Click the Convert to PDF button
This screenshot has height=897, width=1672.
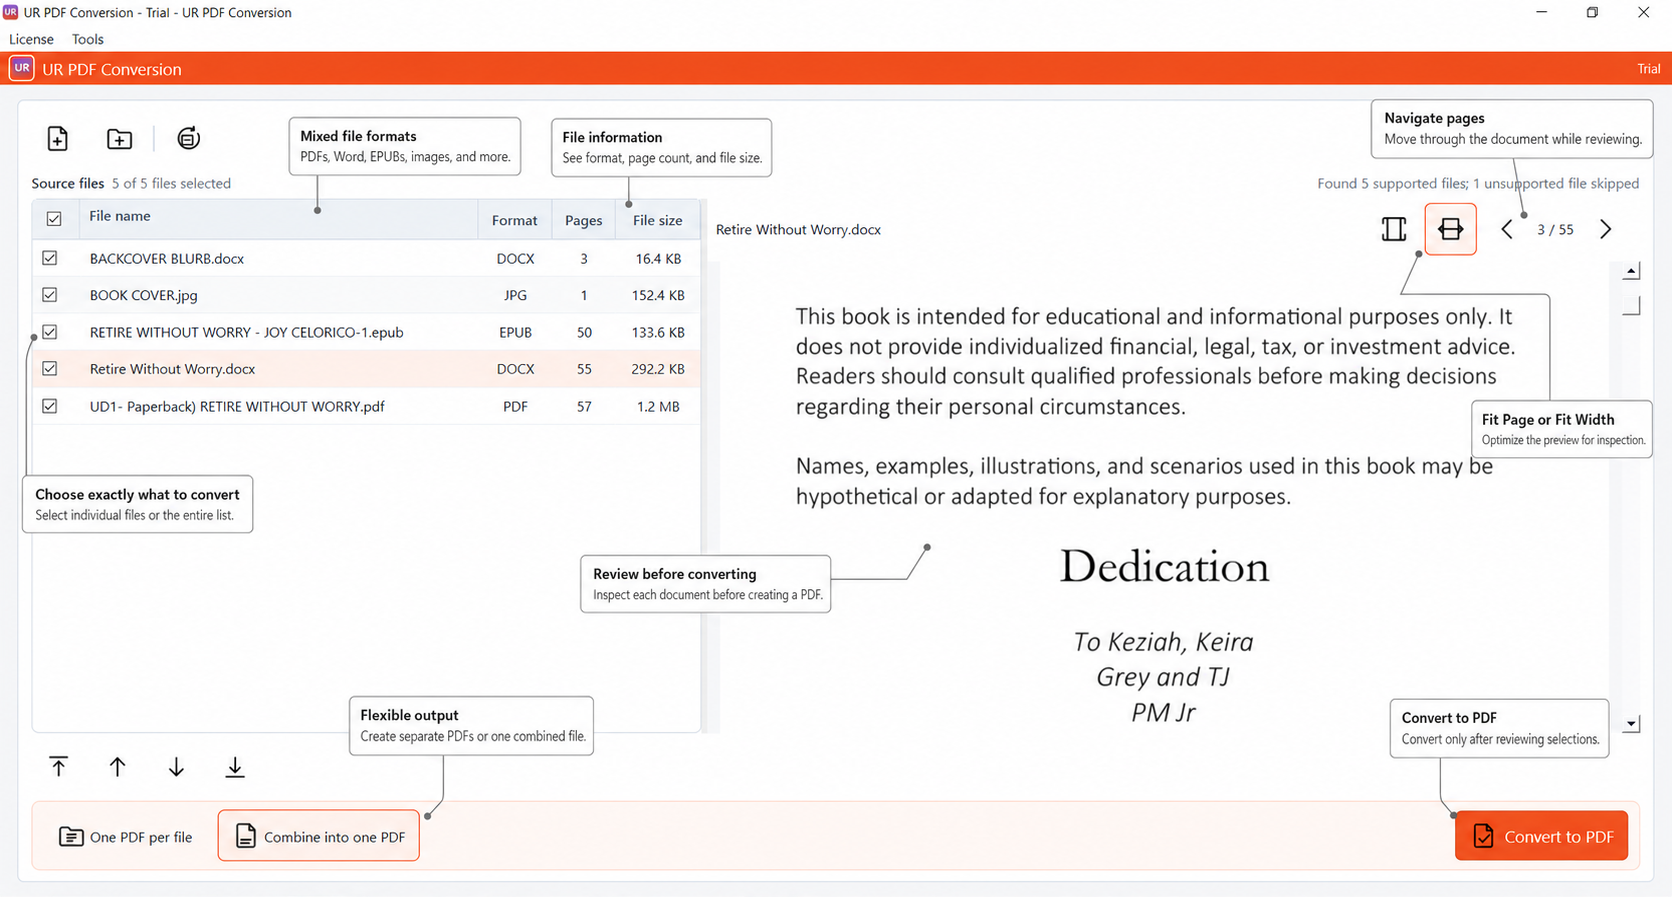1541,836
